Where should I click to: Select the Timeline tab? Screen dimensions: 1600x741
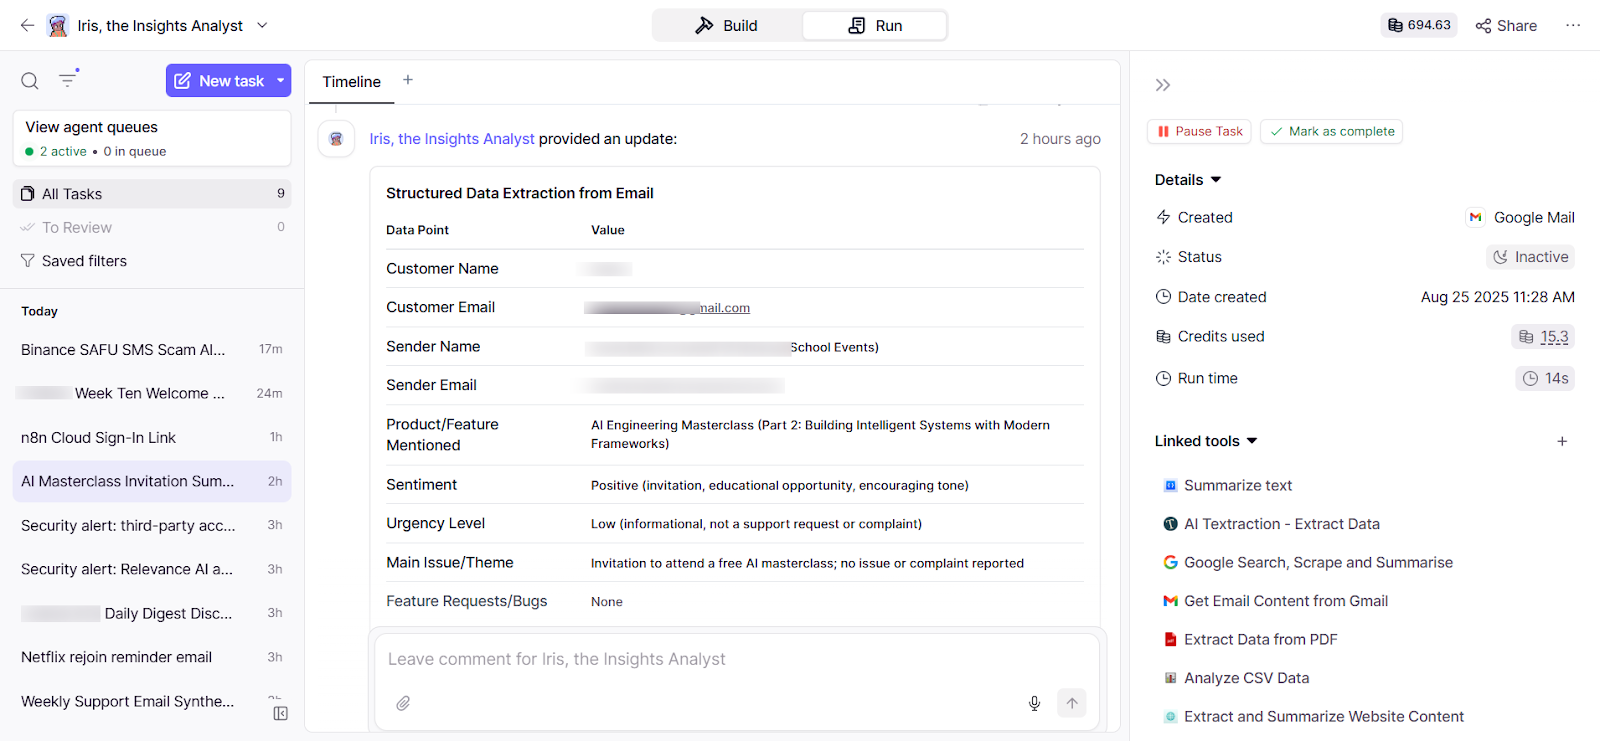click(x=351, y=82)
